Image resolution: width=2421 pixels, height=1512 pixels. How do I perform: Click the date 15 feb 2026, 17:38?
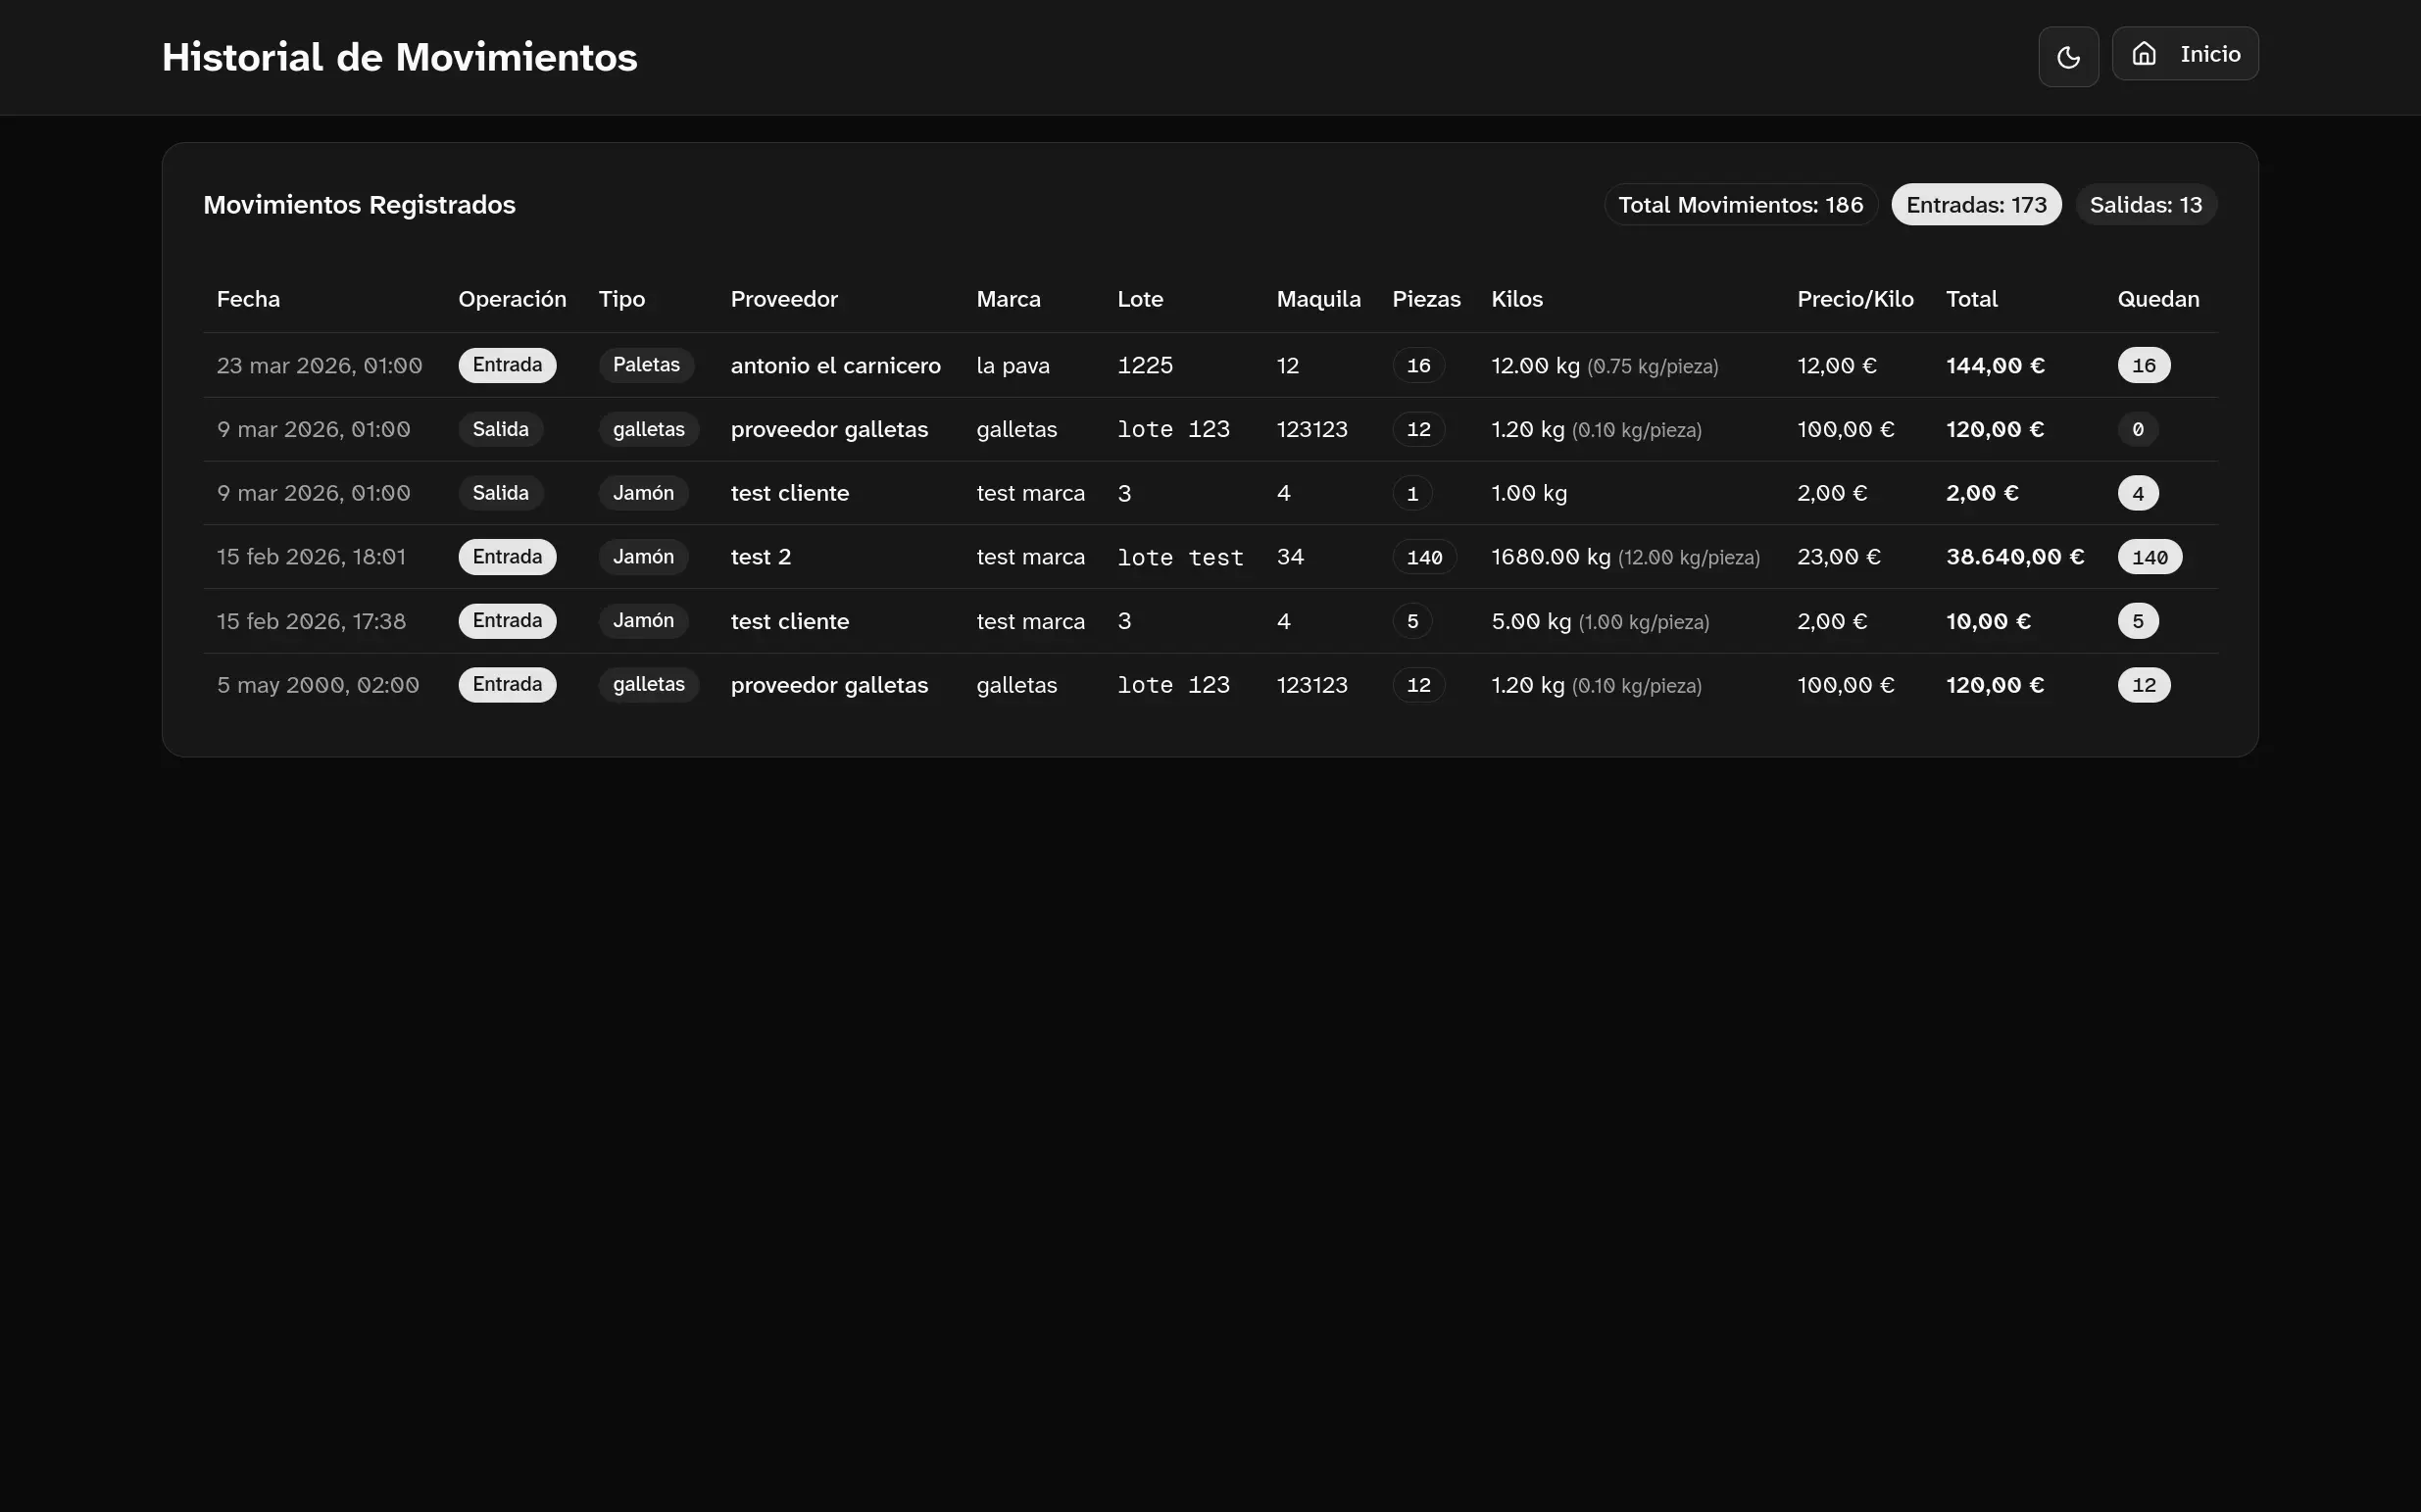(311, 621)
